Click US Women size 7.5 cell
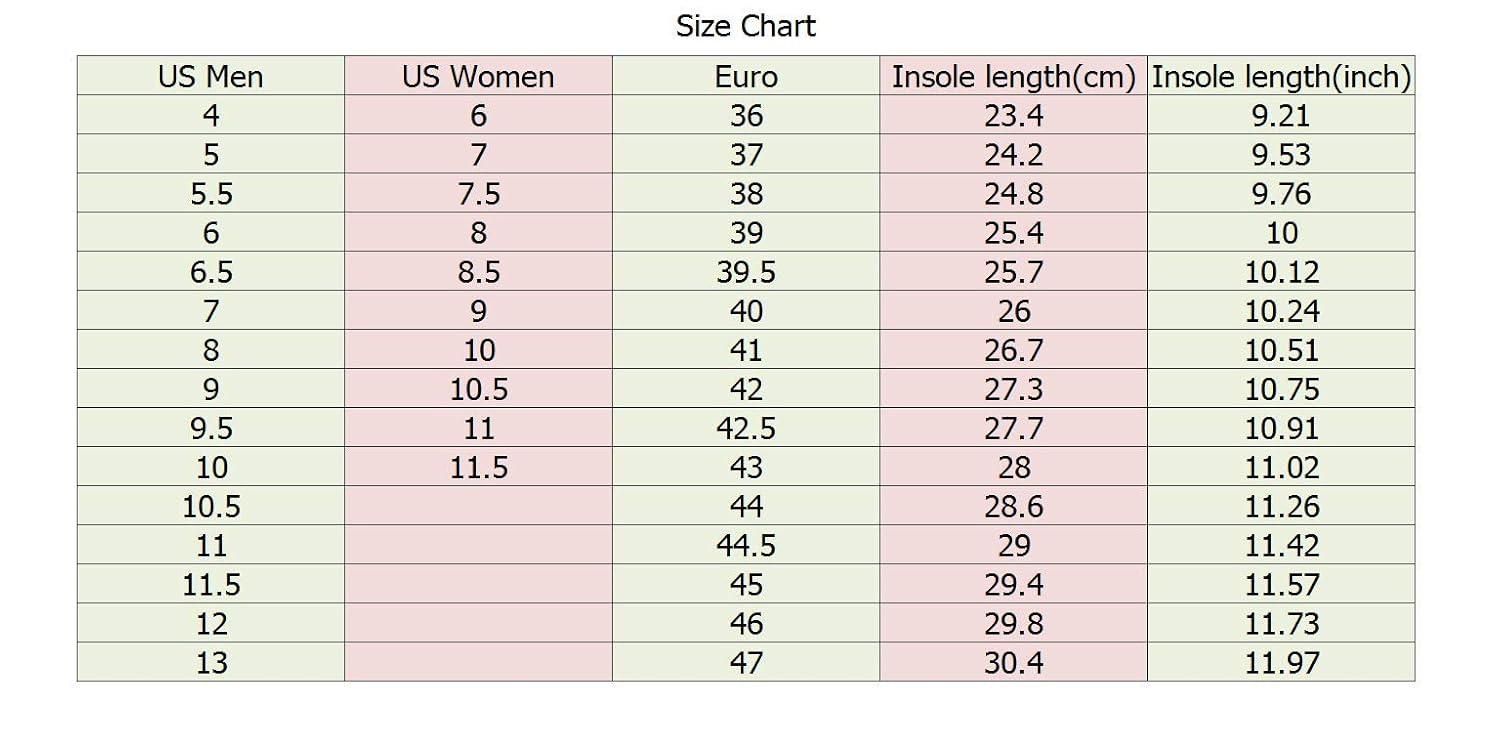The width and height of the screenshot is (1500, 729). [478, 194]
